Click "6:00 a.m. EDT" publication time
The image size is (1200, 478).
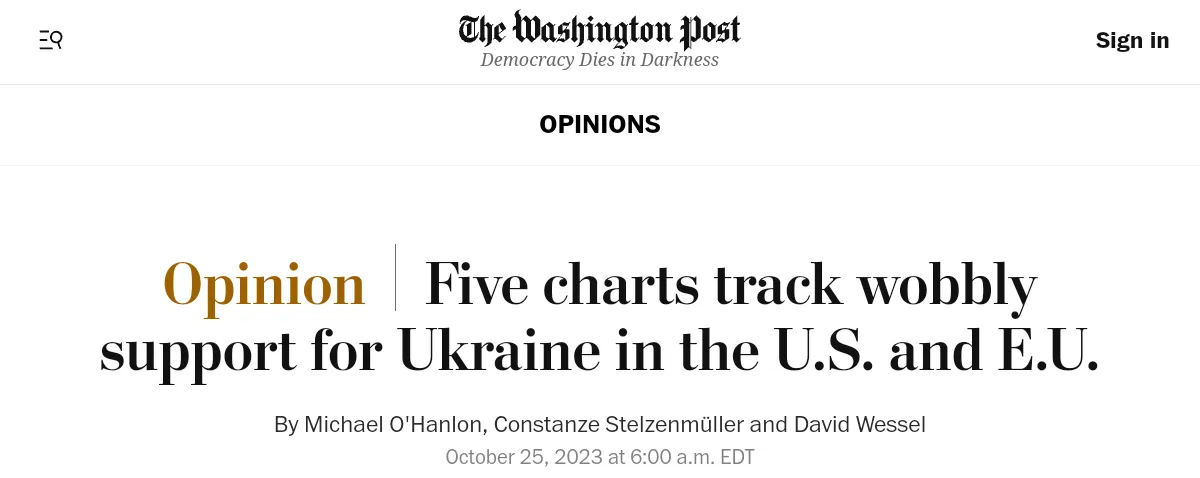(x=692, y=457)
